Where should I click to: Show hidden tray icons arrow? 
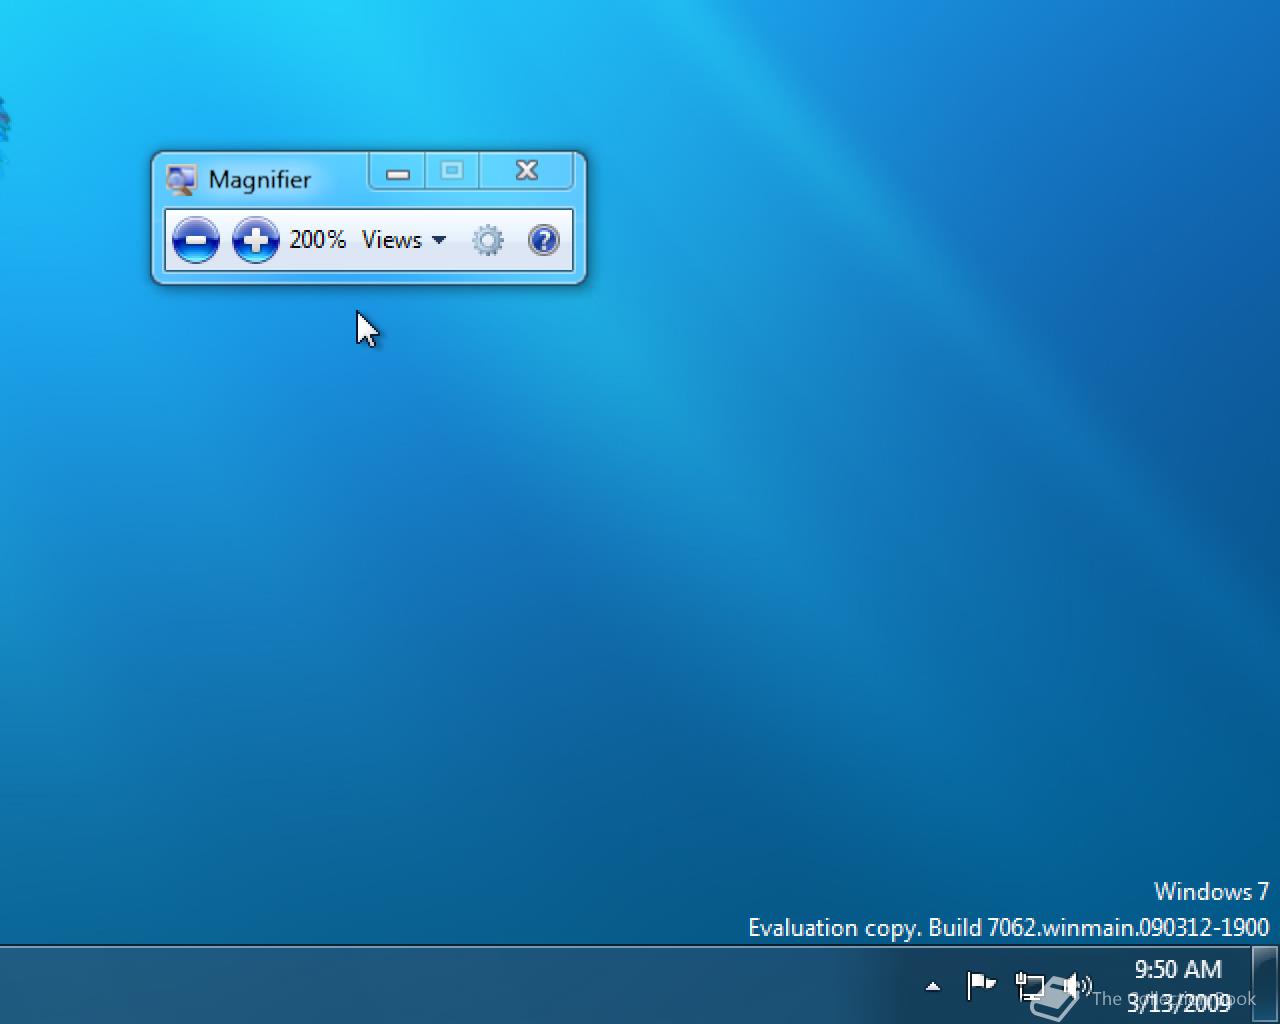point(933,987)
